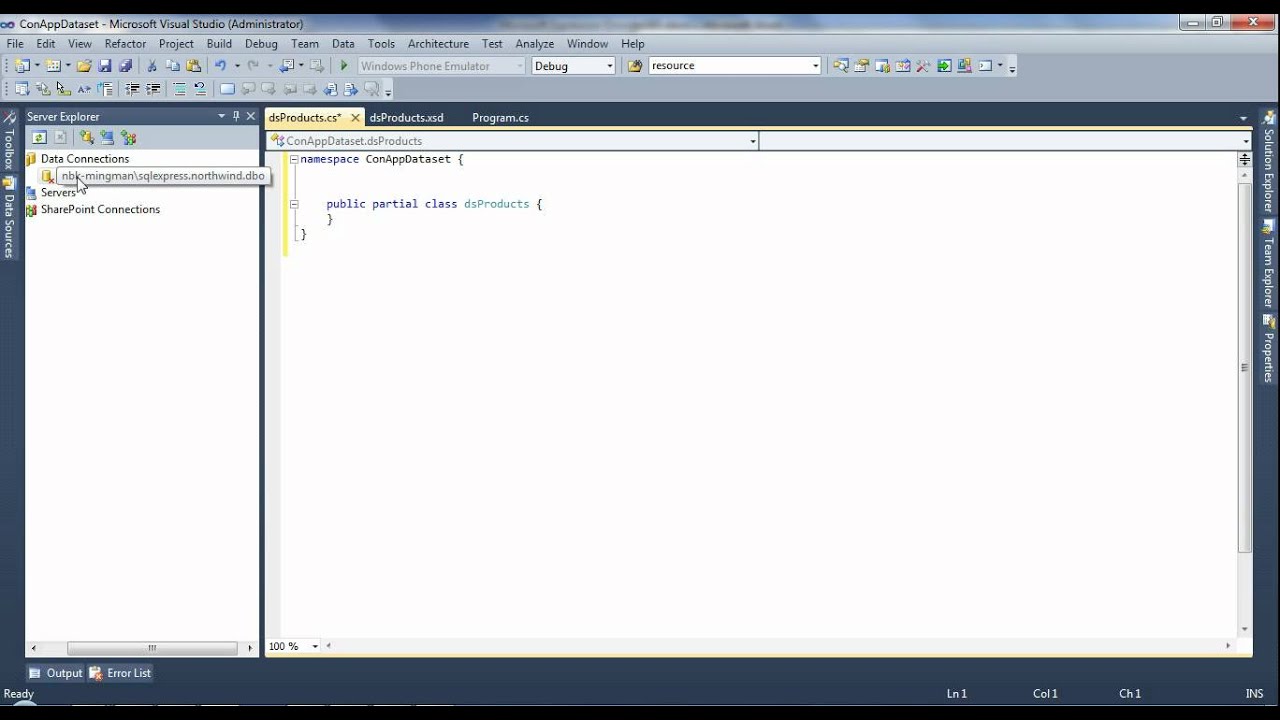Open the 'resource' find combo box dropdown
Screen dimensions: 1280x720
[815, 66]
